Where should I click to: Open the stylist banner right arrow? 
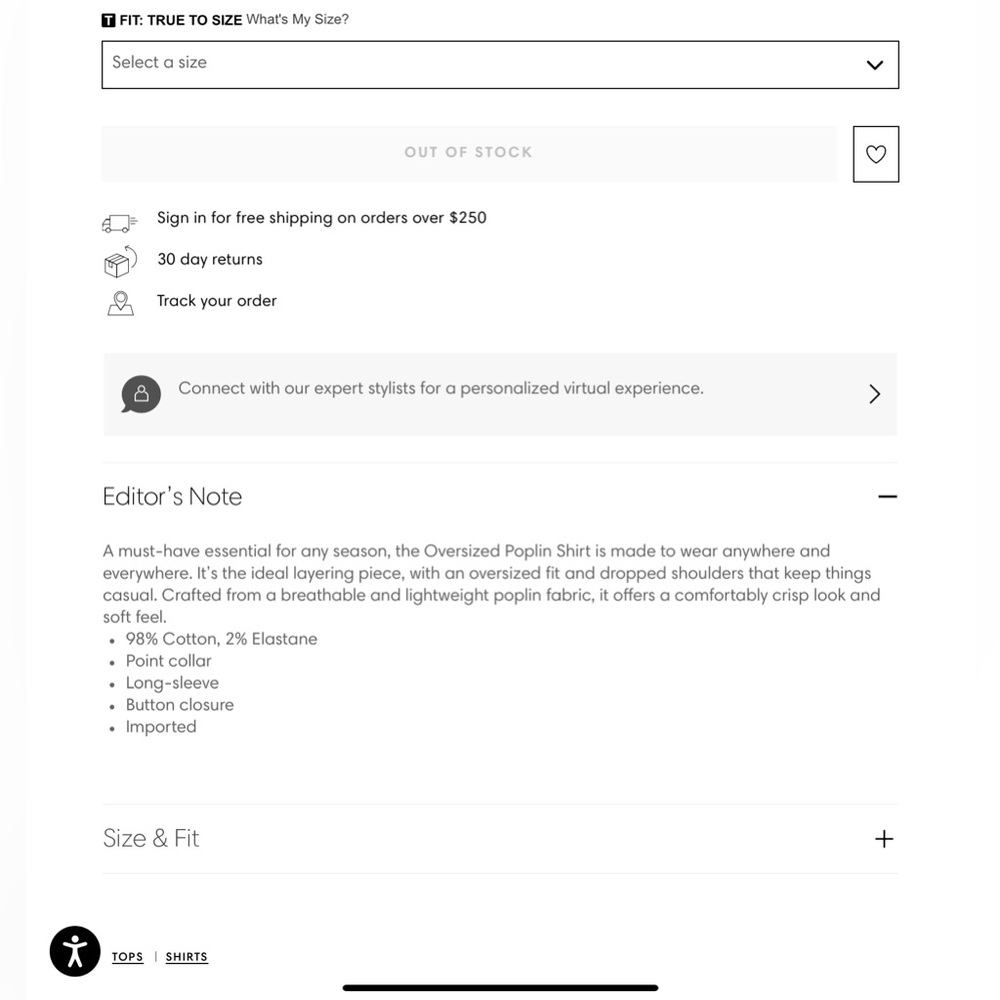click(874, 394)
